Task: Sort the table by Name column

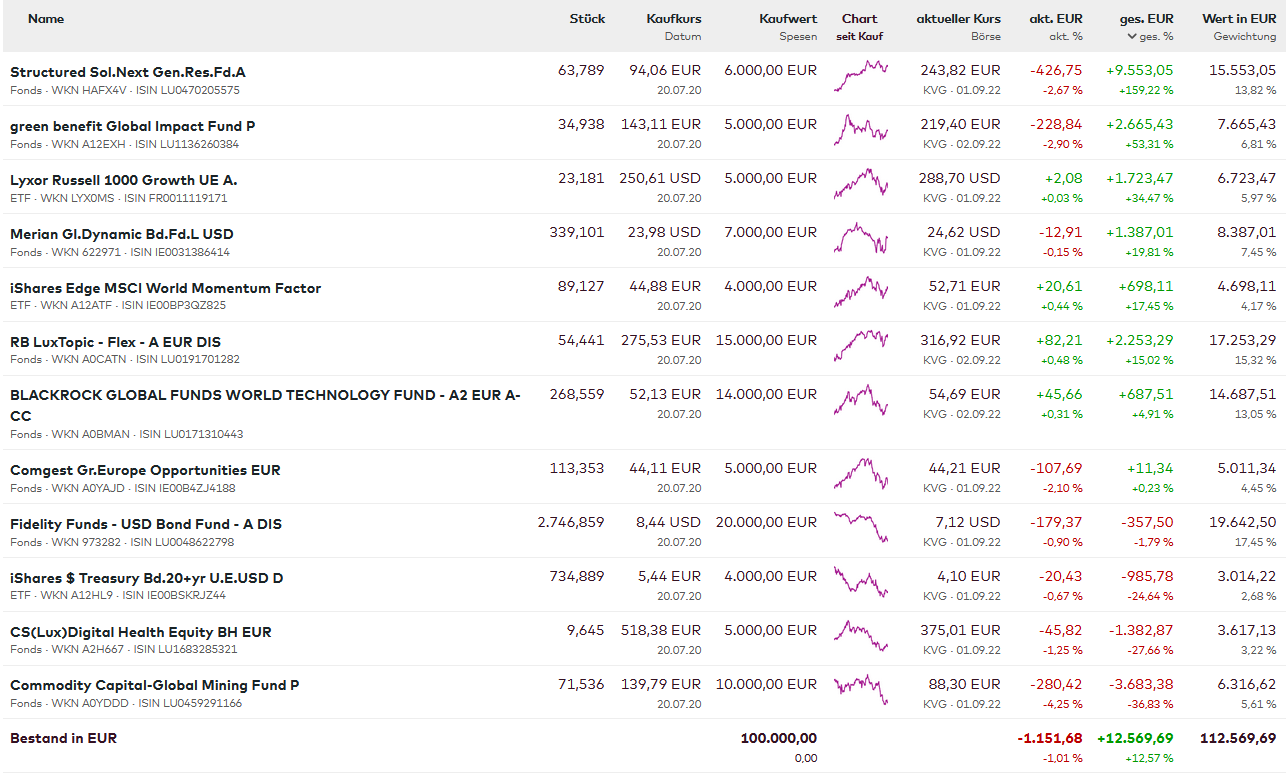Action: point(46,19)
